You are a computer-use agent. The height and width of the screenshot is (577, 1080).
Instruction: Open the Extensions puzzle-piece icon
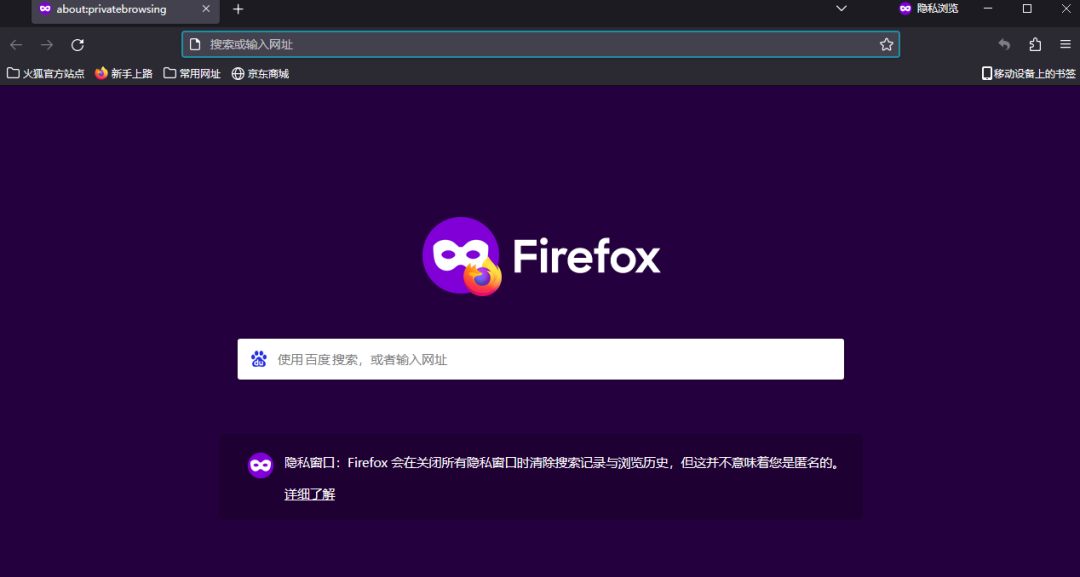1035,45
